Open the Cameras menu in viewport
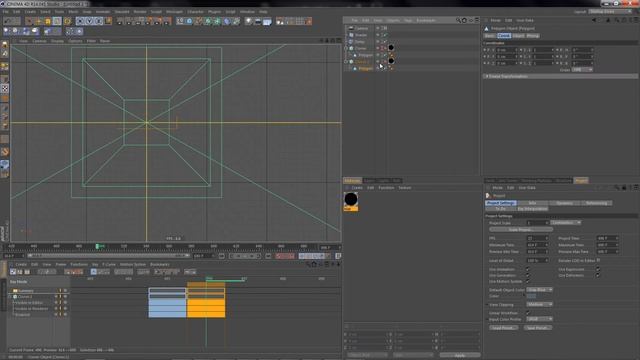 39,41
